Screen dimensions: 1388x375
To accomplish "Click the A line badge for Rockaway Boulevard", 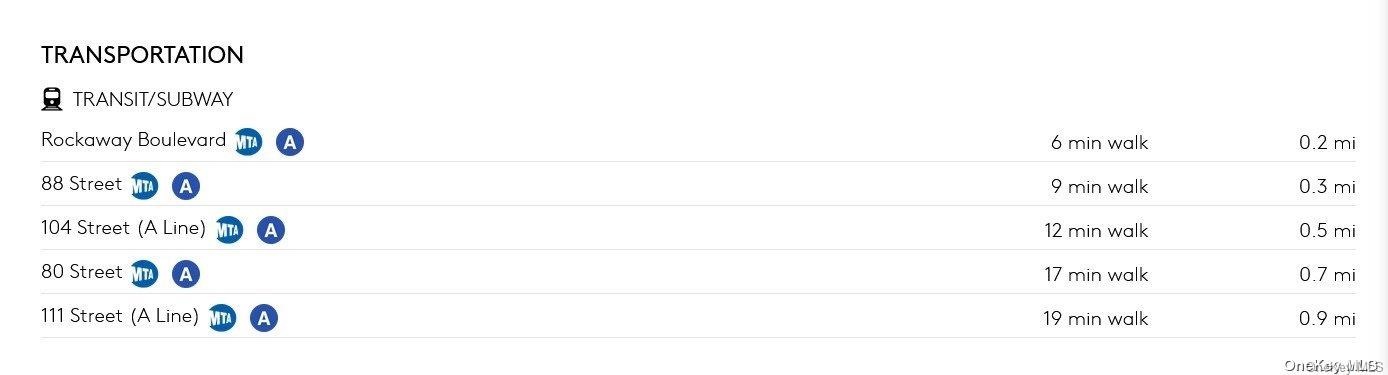I will pyautogui.click(x=290, y=142).
